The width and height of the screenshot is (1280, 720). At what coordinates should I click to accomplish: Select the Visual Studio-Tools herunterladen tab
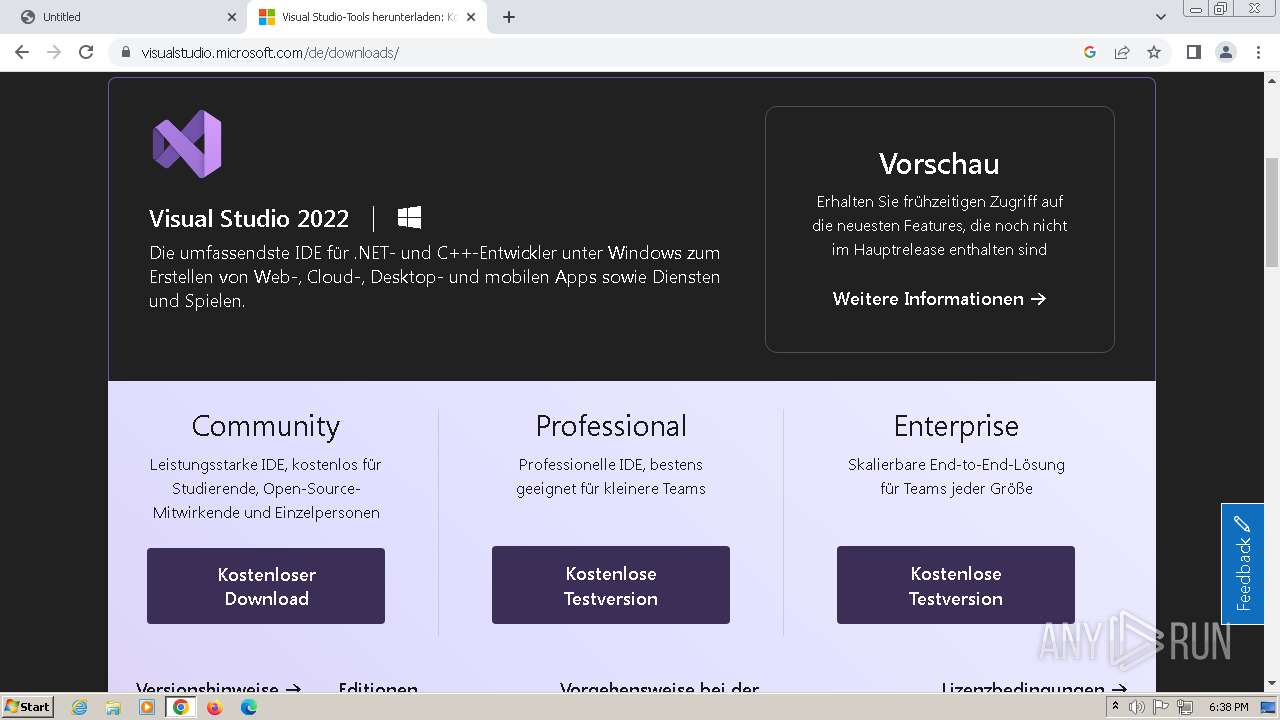pos(367,17)
